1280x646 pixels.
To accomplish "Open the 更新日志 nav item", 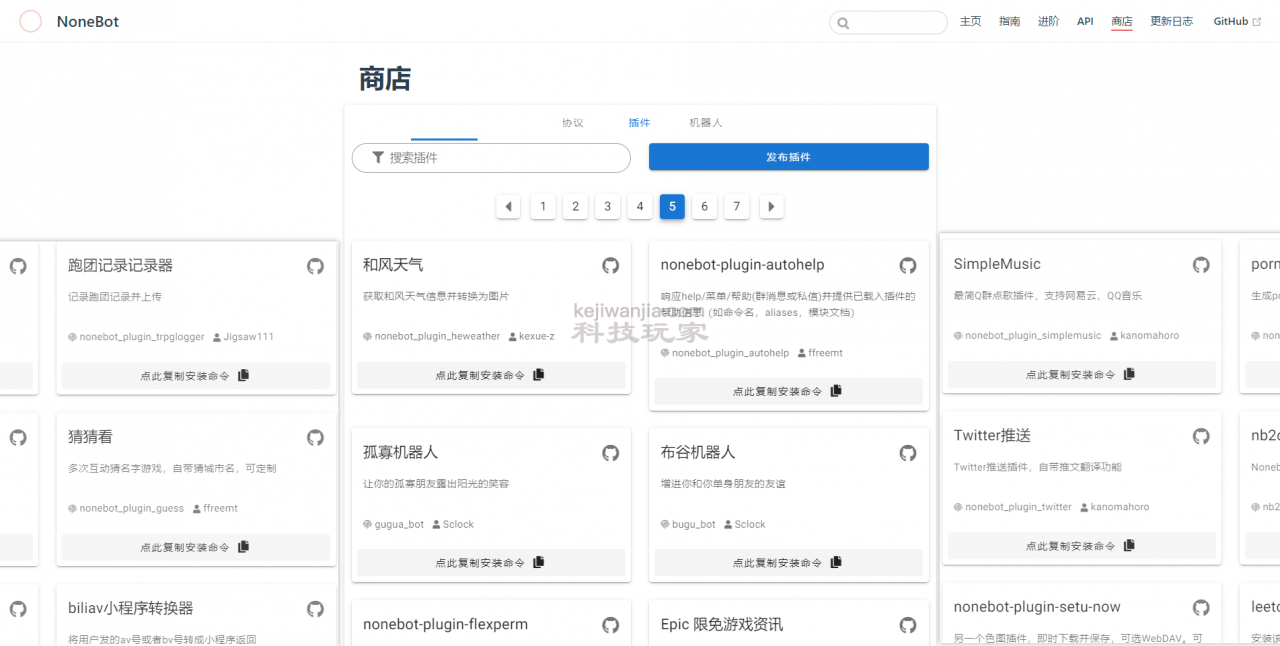I will 1171,21.
